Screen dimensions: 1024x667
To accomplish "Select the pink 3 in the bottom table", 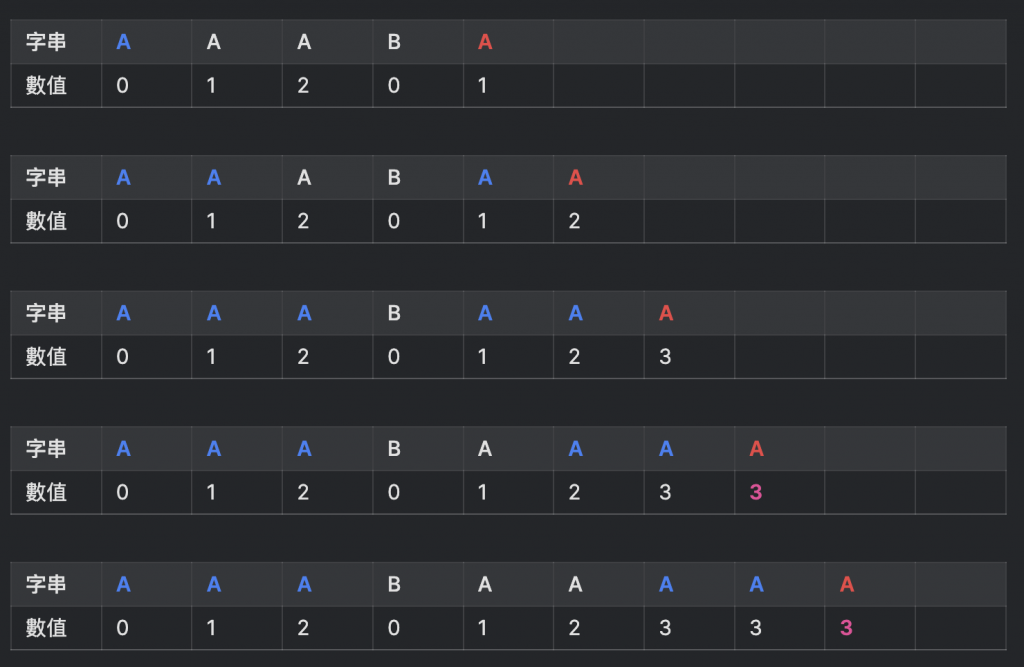I will pos(846,628).
